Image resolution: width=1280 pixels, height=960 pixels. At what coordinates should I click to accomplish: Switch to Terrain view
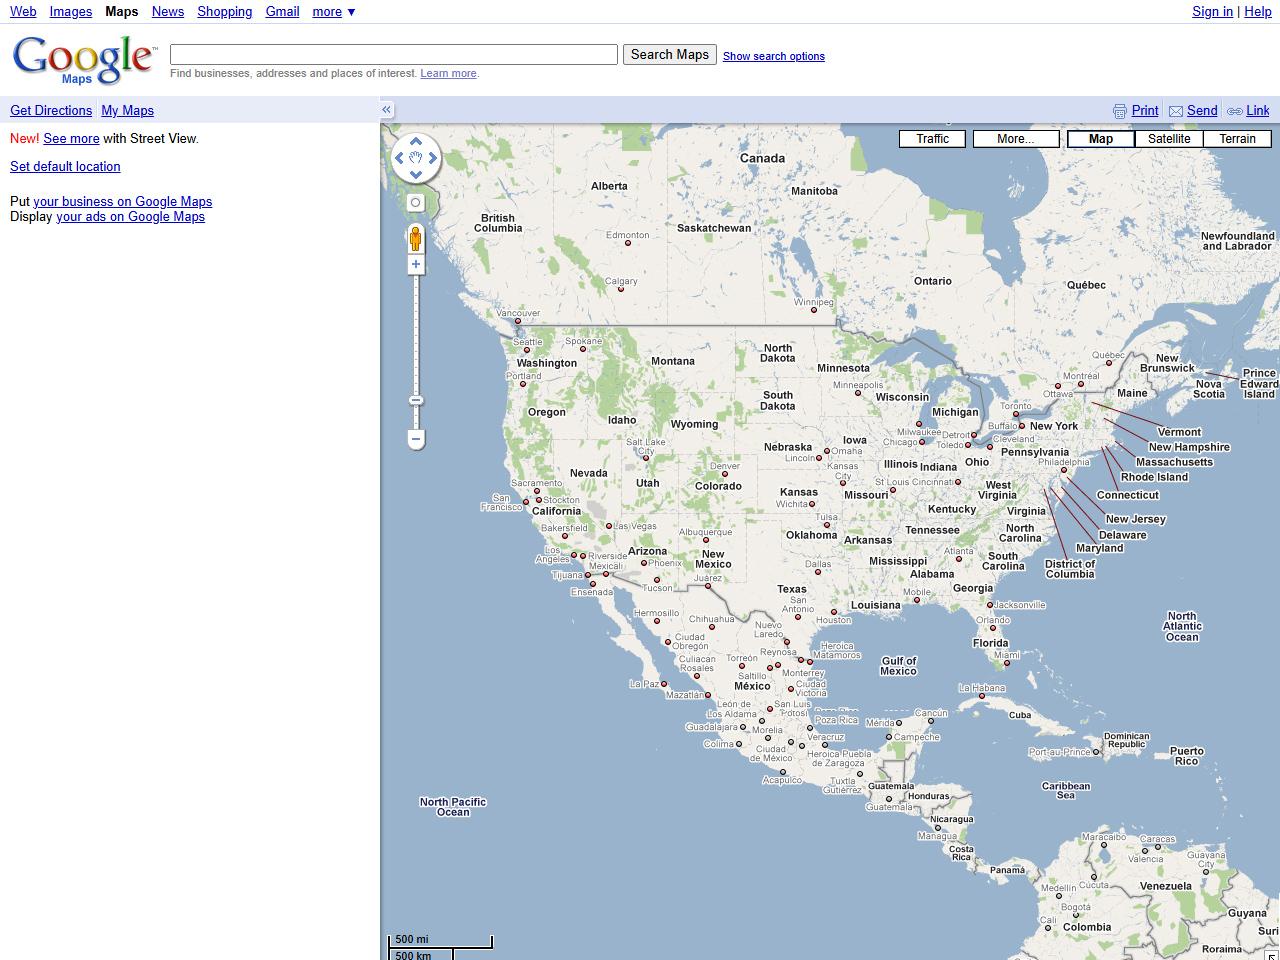(1237, 139)
